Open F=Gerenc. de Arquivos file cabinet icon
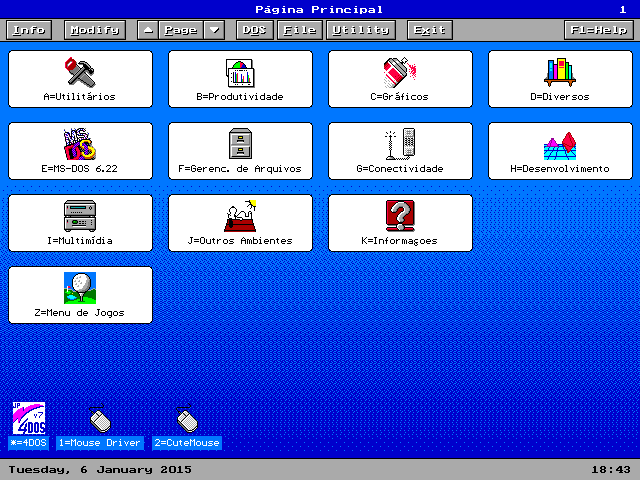 pos(240,144)
